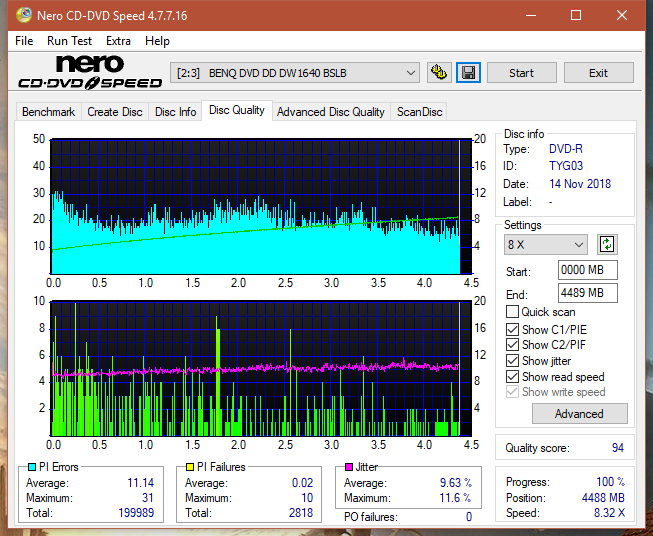The width and height of the screenshot is (653, 536).
Task: Click the magenta Jitter legend swatch
Action: pyautogui.click(x=349, y=467)
